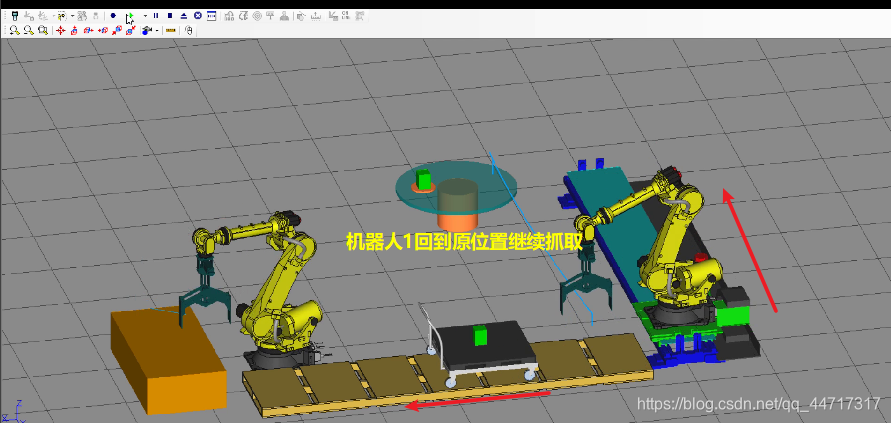891x423 pixels.
Task: Click the greyed multi-robot toolbar icon
Action: click(x=82, y=16)
